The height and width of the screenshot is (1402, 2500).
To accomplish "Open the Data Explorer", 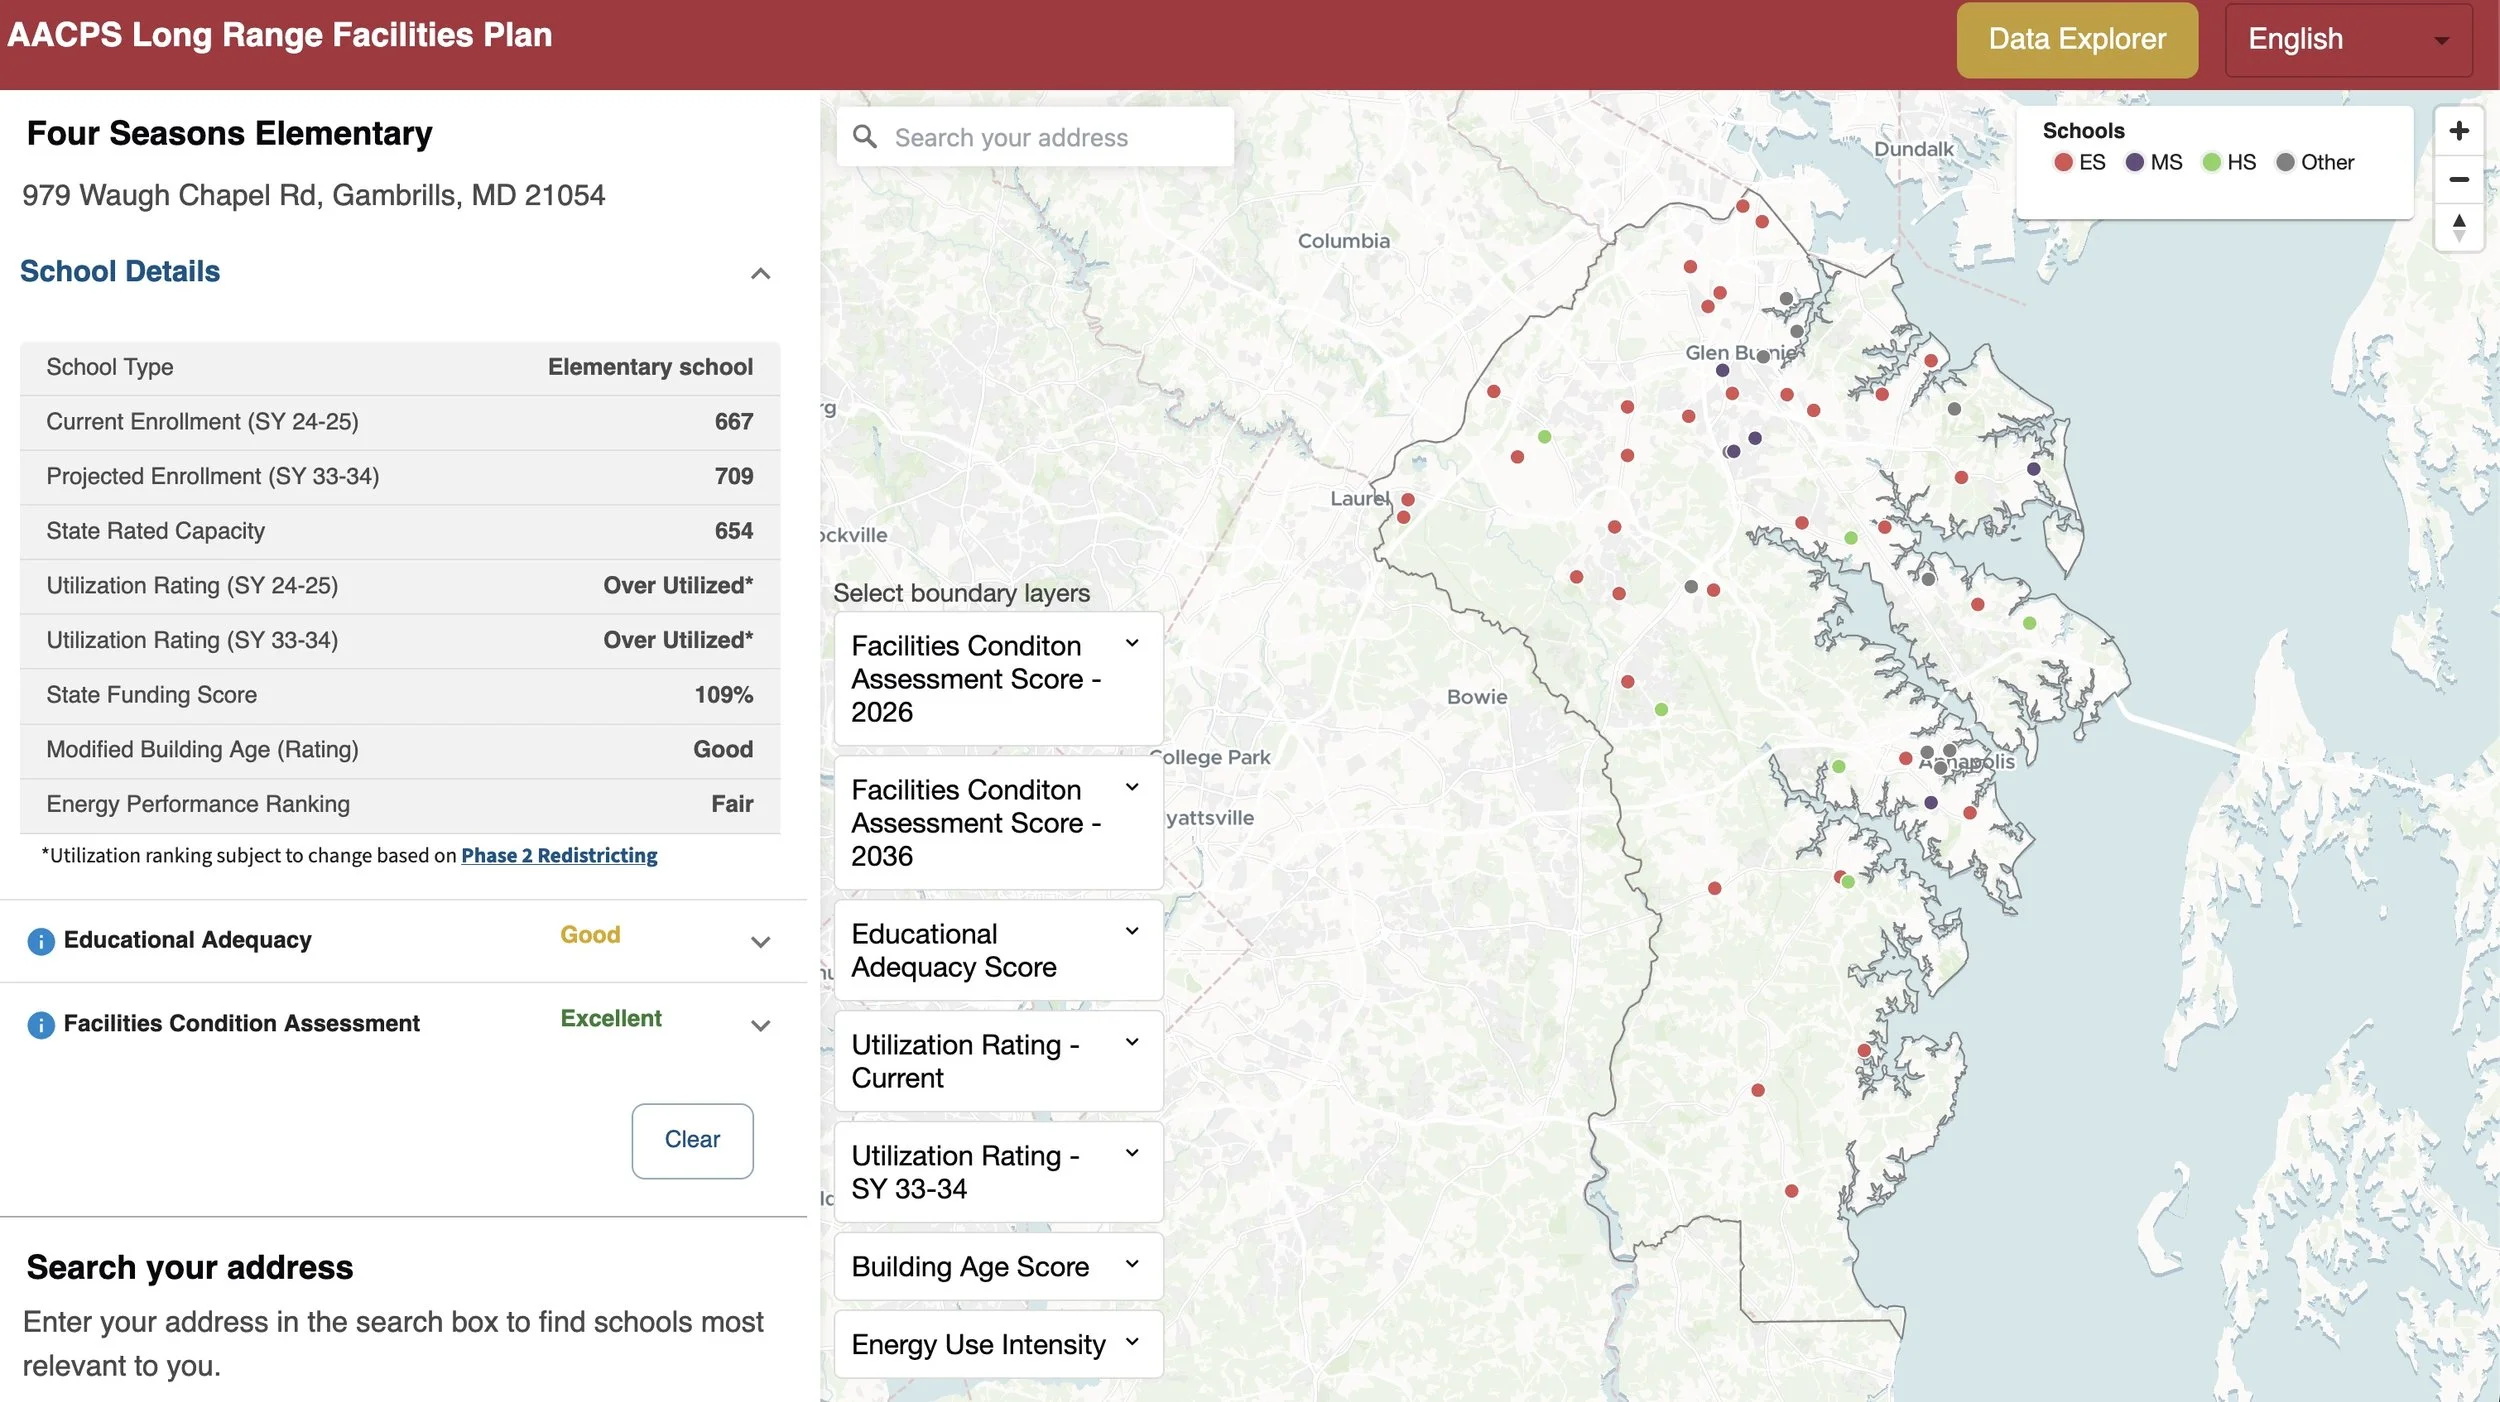I will (x=2077, y=40).
